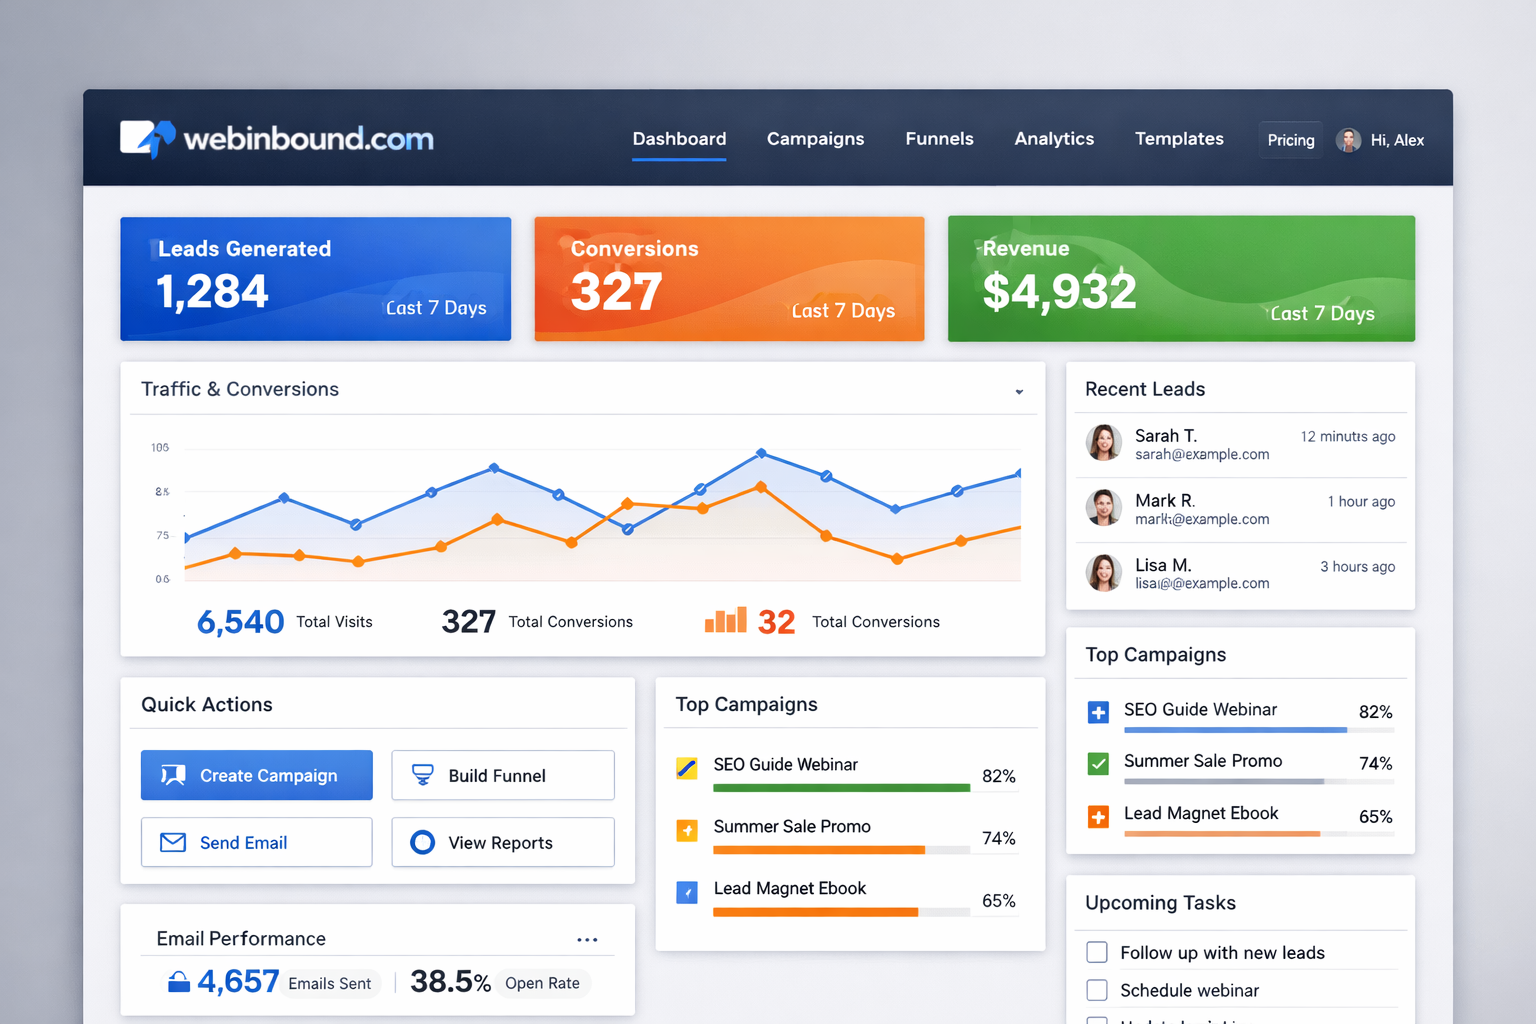Toggle green checkbox for Summer Sale Promo

[x=1098, y=764]
